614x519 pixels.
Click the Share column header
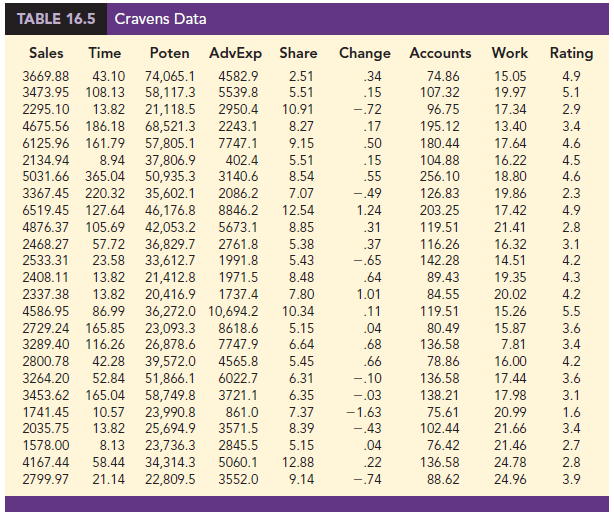pyautogui.click(x=298, y=52)
